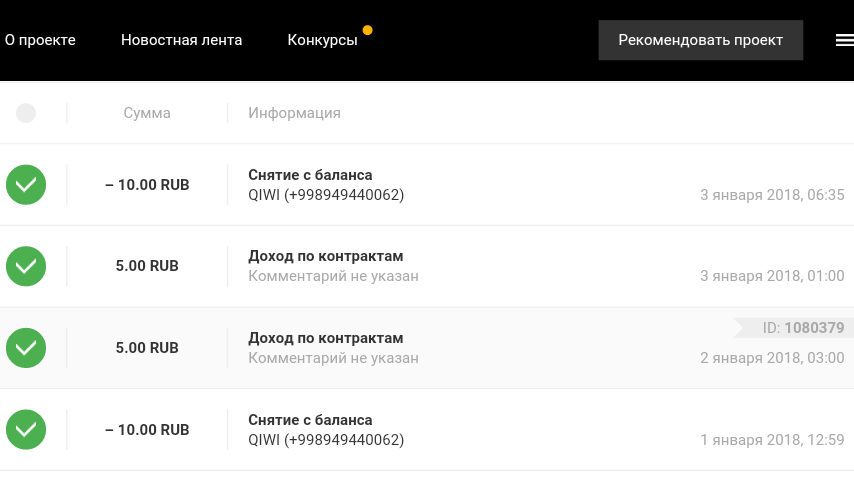Go to the Конкурсы section

click(322, 40)
